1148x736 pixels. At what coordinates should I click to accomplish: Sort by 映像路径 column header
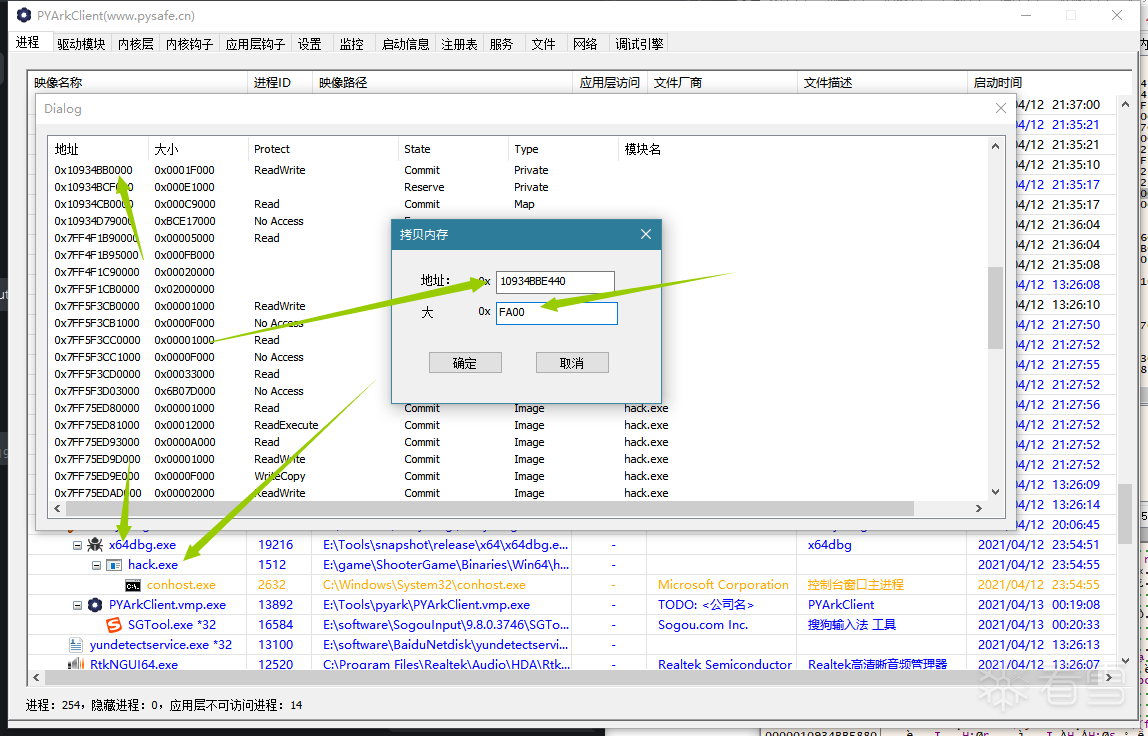click(442, 83)
